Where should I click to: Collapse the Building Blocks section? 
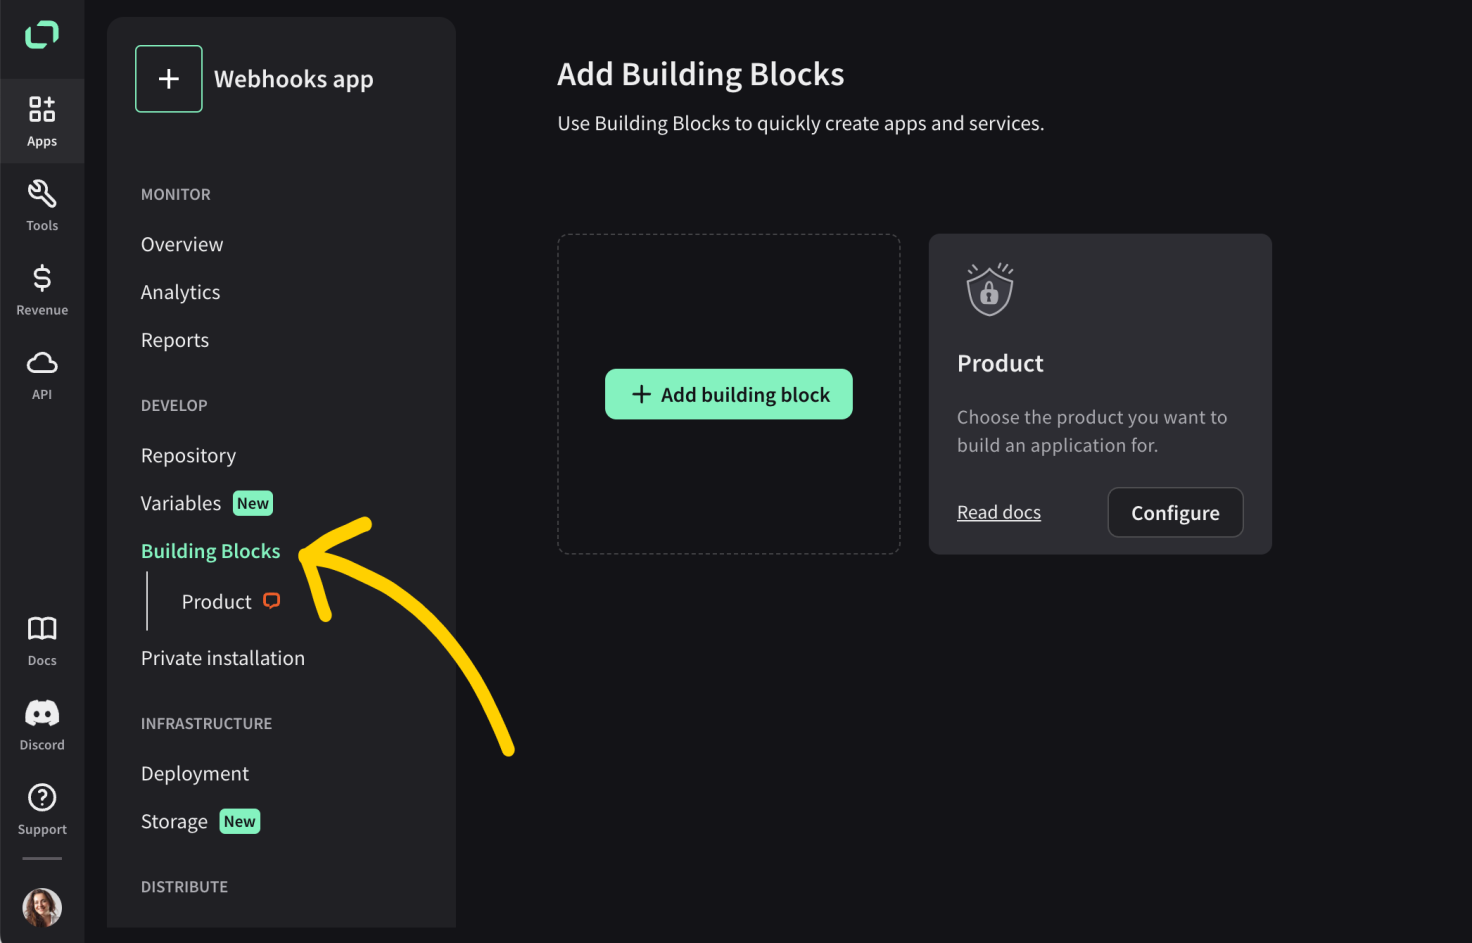210,552
